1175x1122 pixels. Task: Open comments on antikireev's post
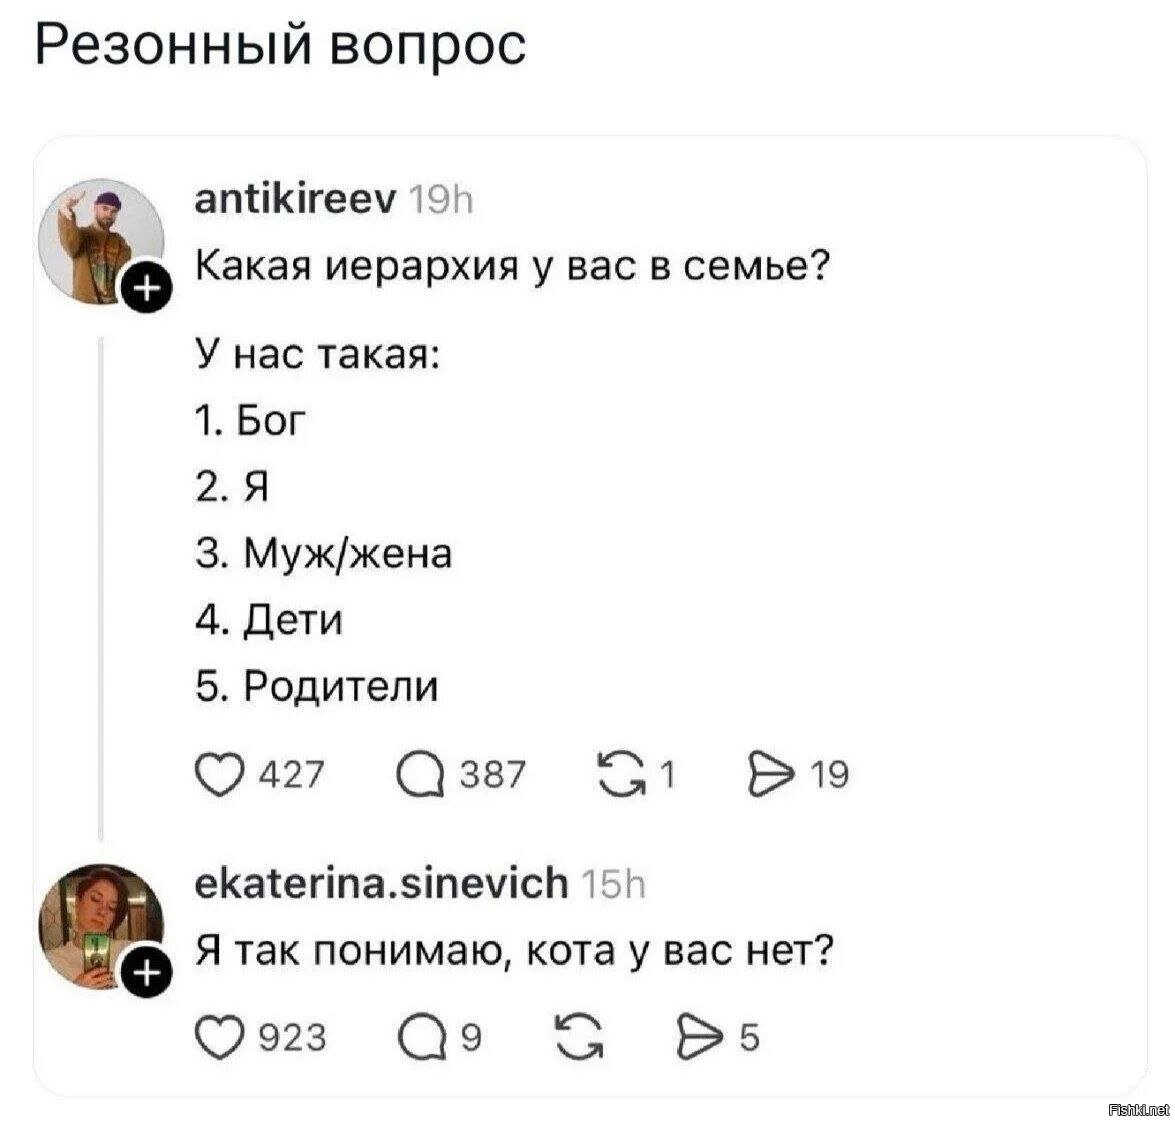click(x=424, y=771)
